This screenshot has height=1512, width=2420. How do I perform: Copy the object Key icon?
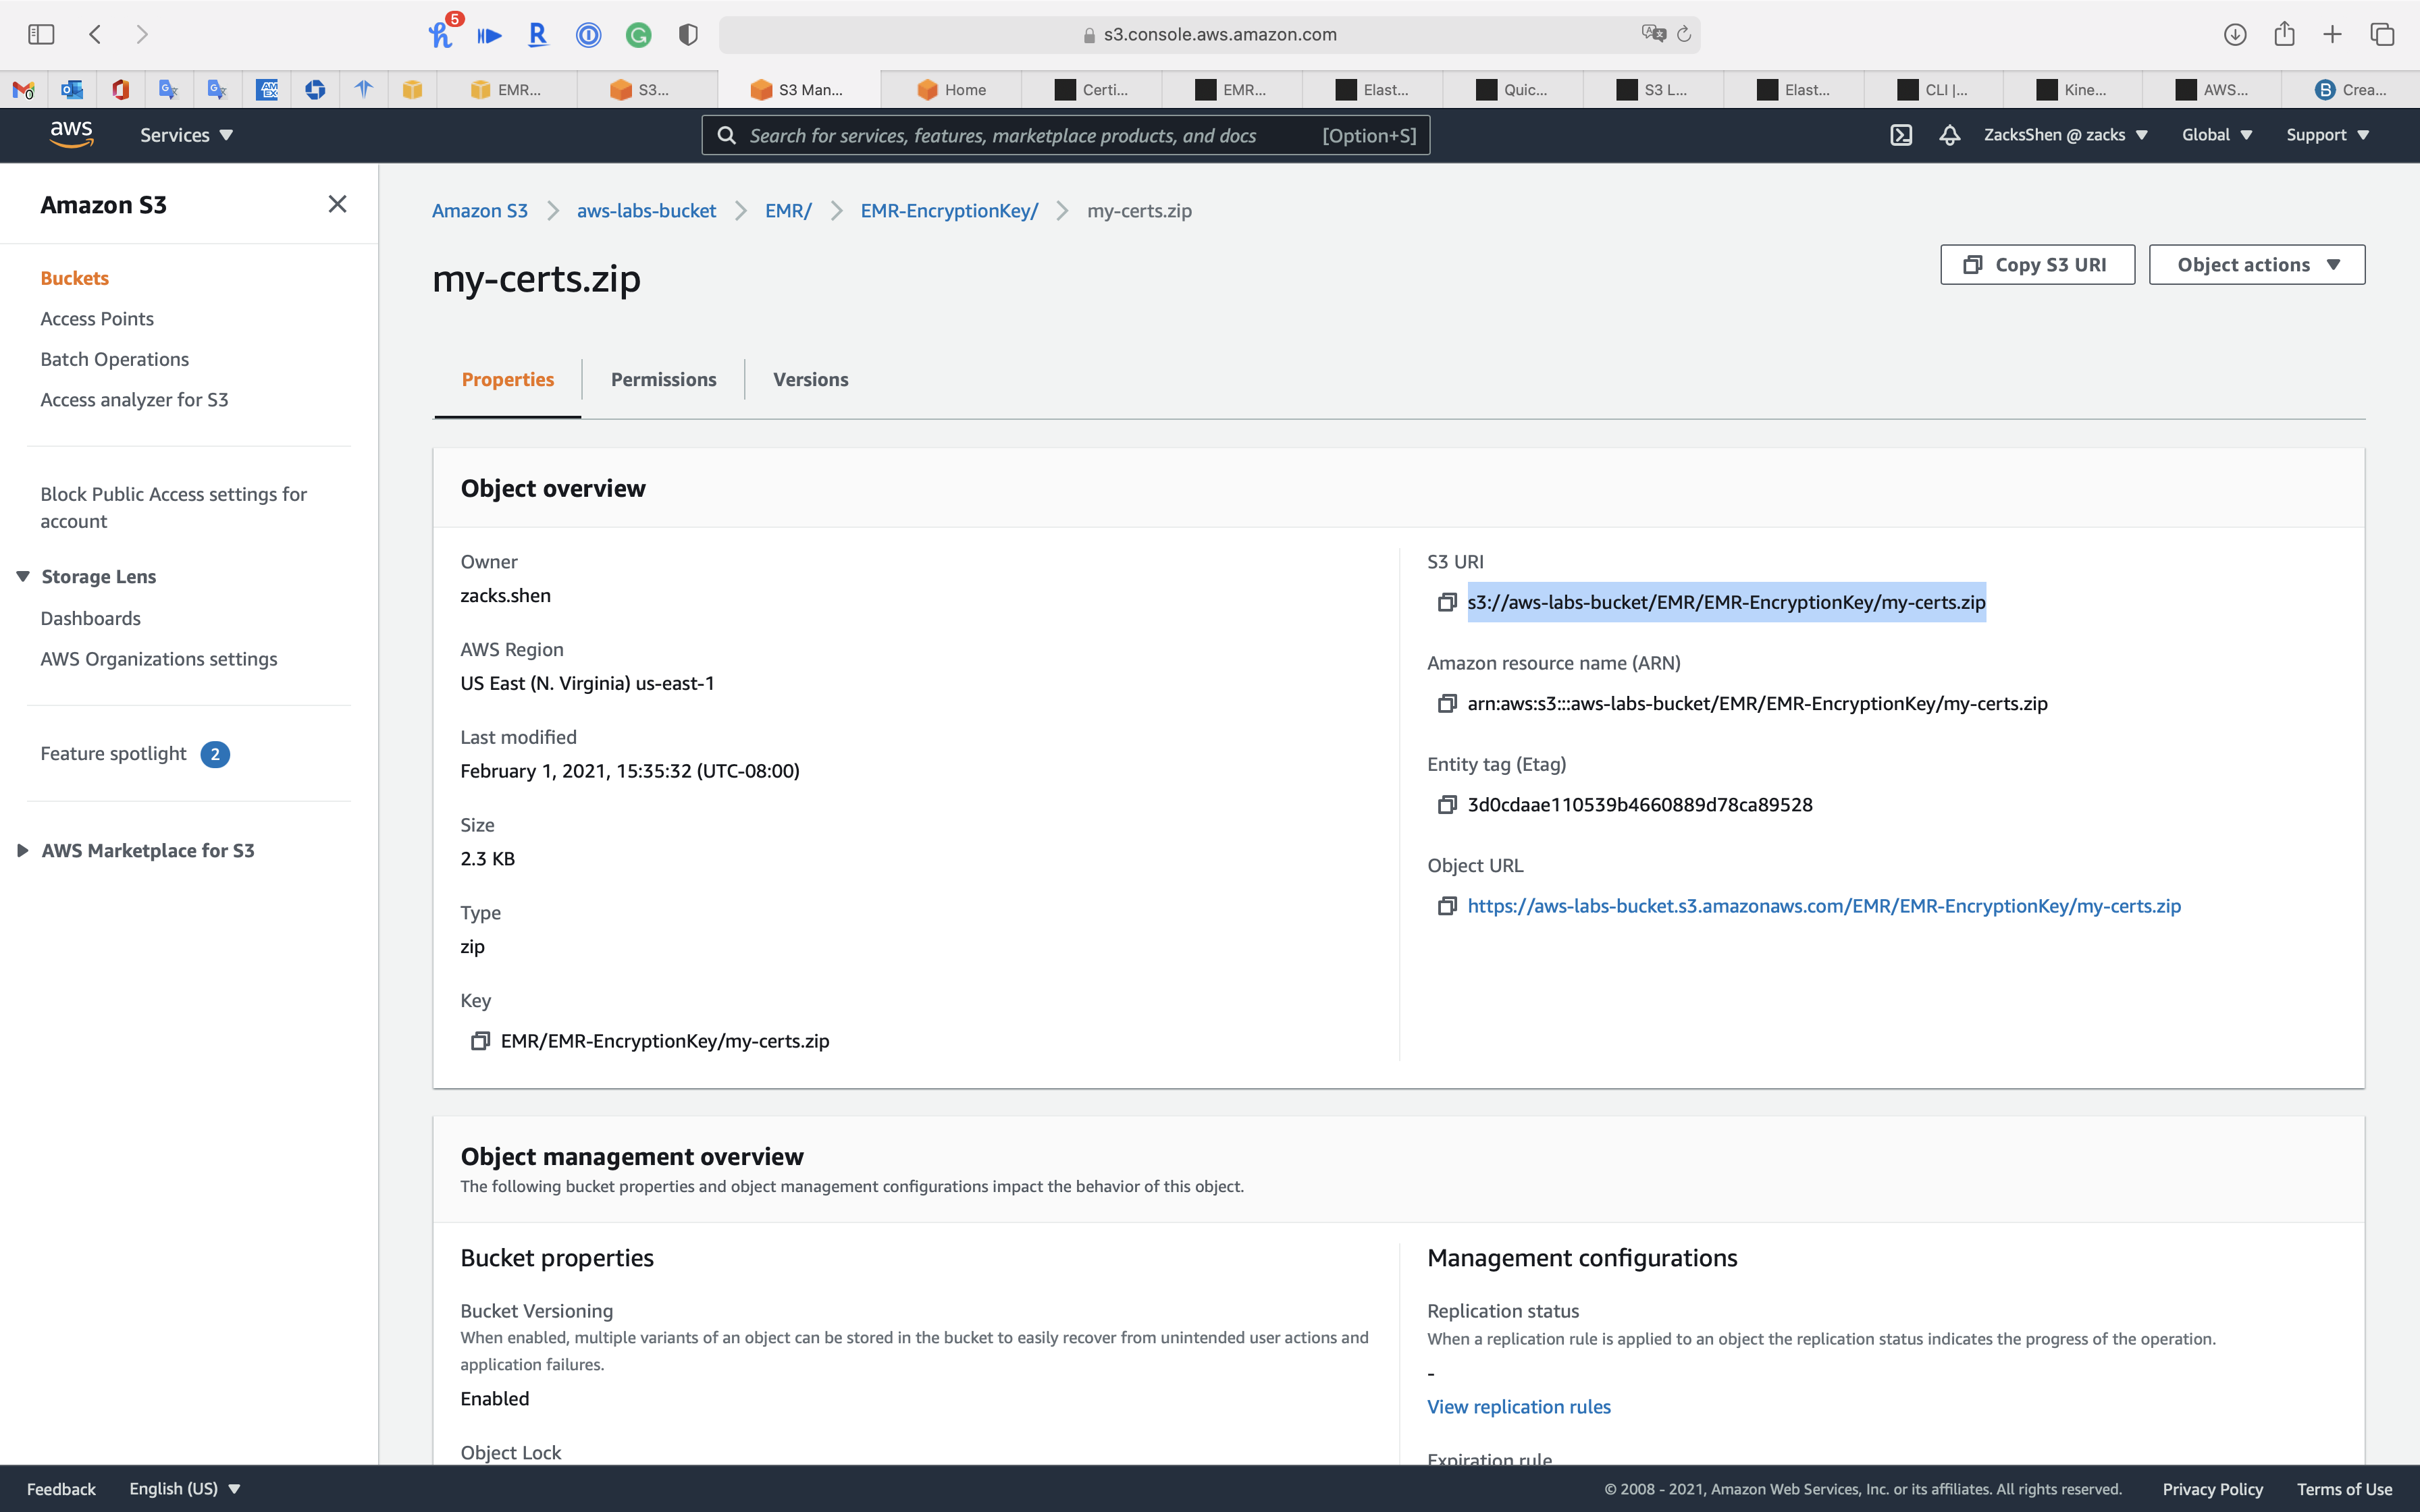point(480,1041)
